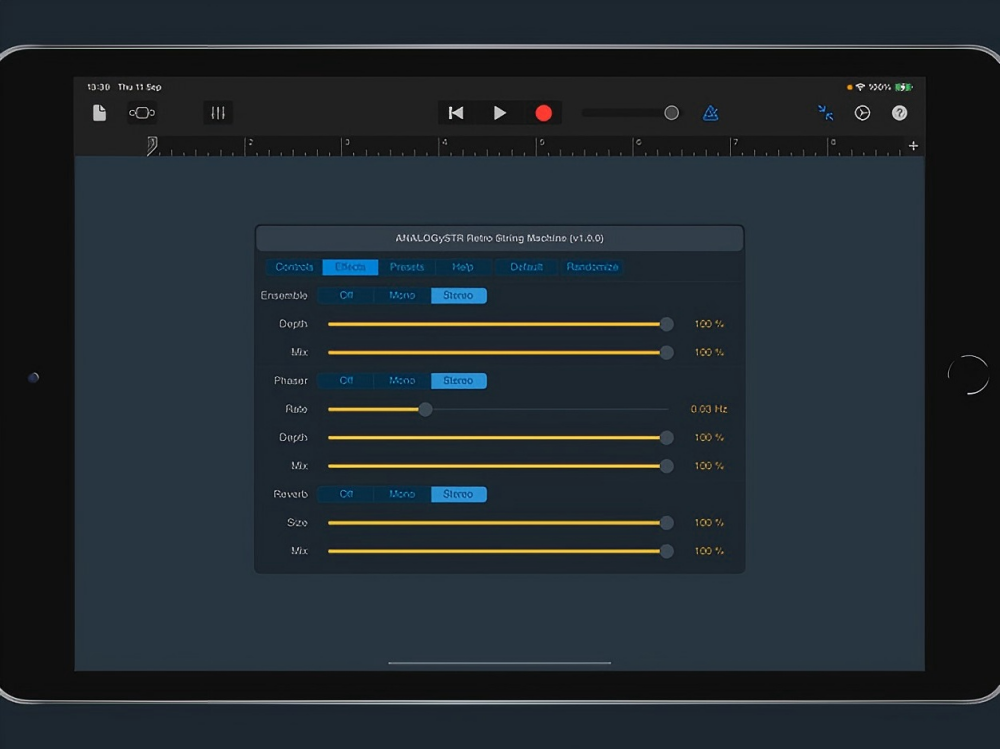
Task: Start playback with the Play button
Action: (499, 113)
